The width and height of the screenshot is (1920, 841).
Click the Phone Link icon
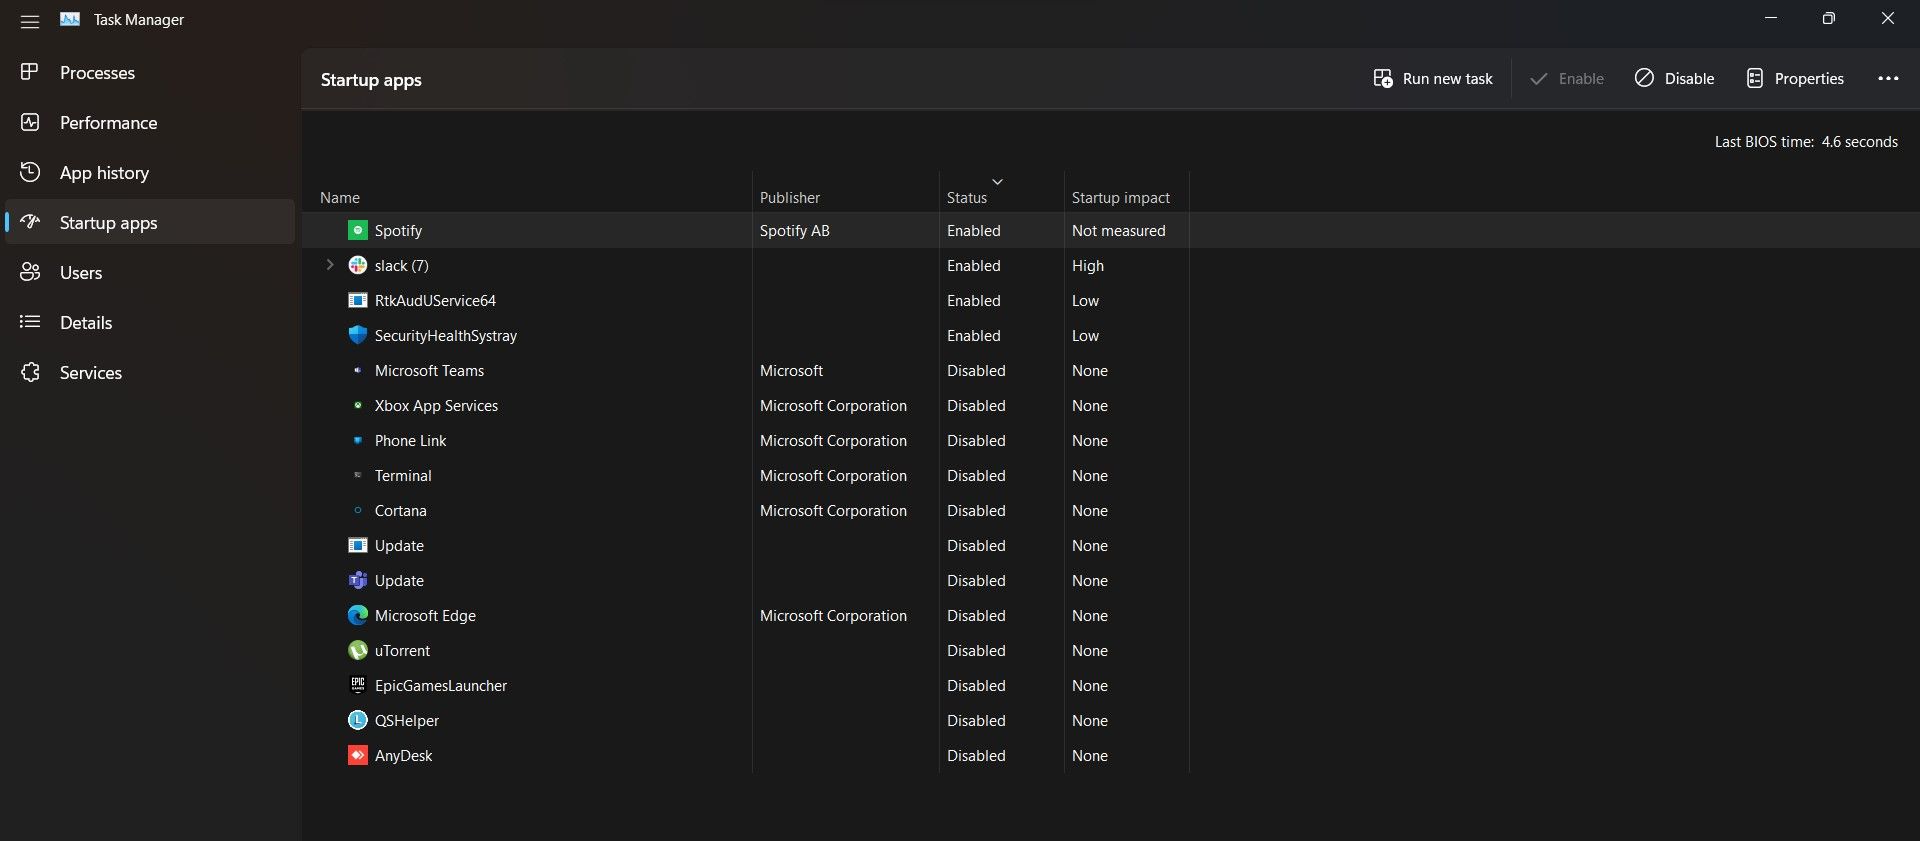pos(358,440)
